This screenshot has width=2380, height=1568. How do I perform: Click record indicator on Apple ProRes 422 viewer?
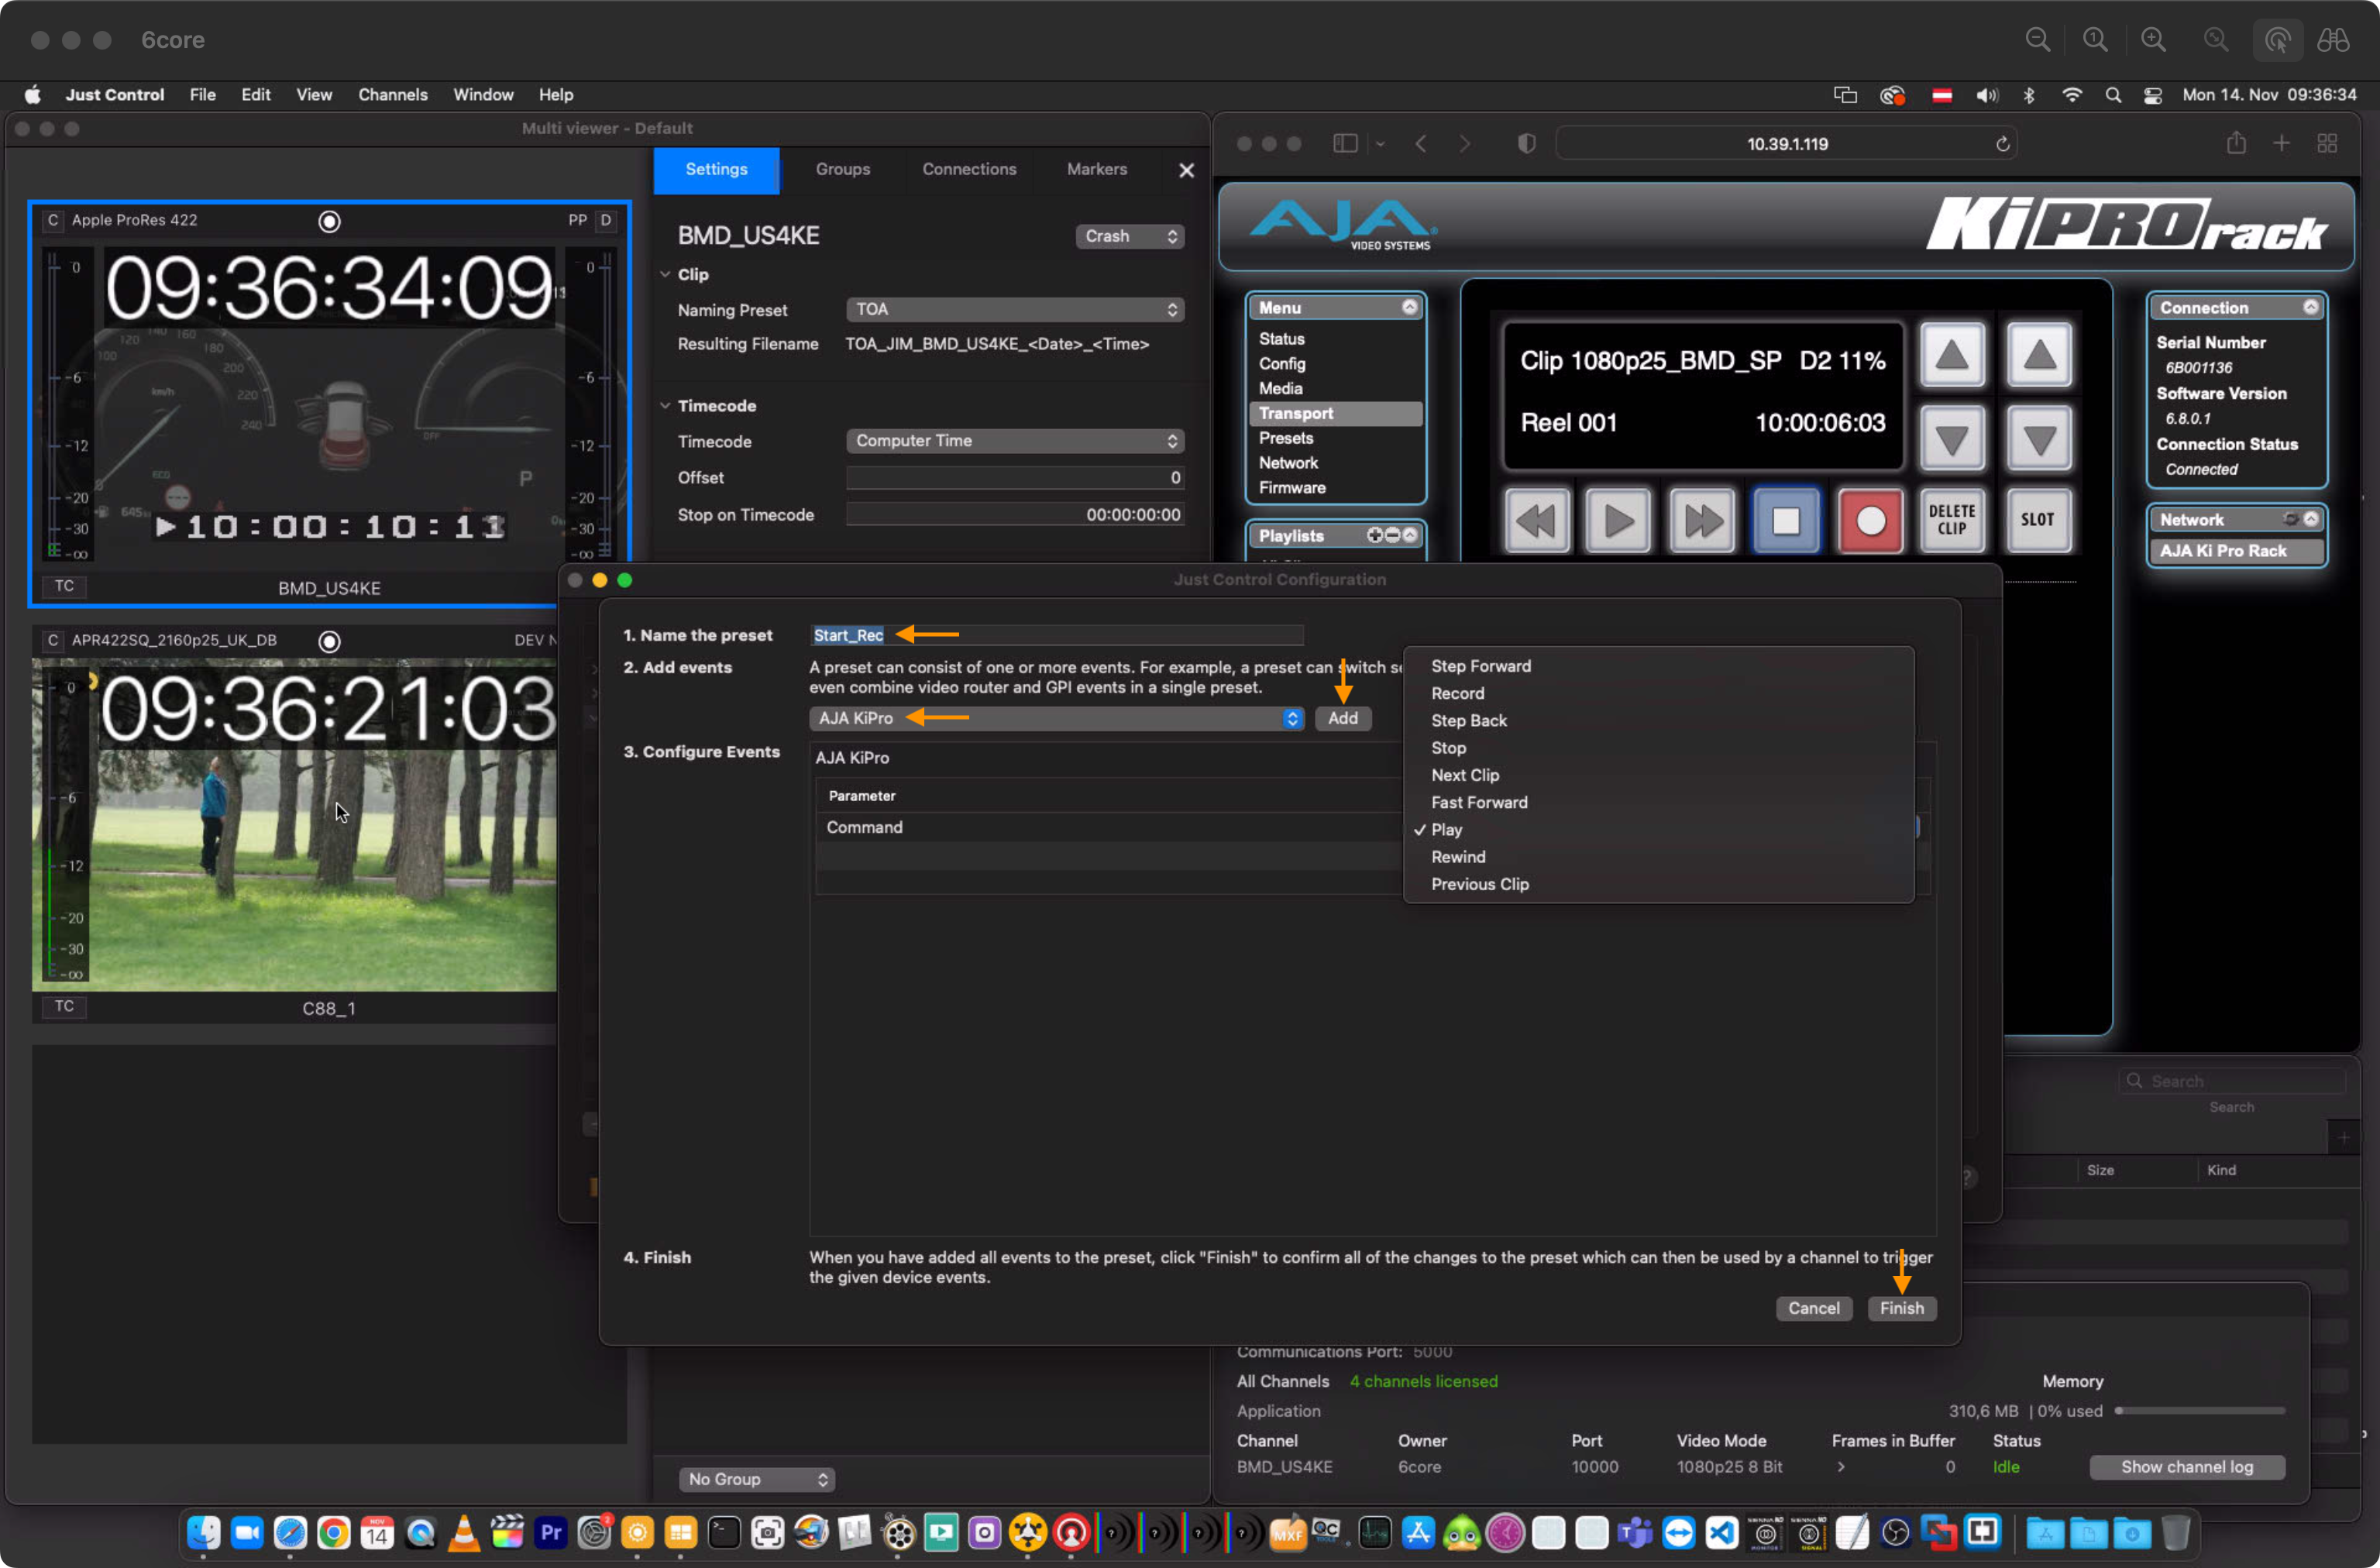point(329,221)
